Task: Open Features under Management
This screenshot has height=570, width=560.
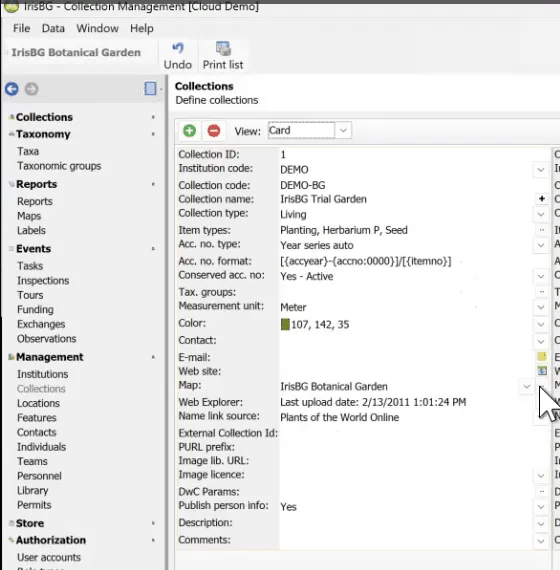Action: point(37,418)
